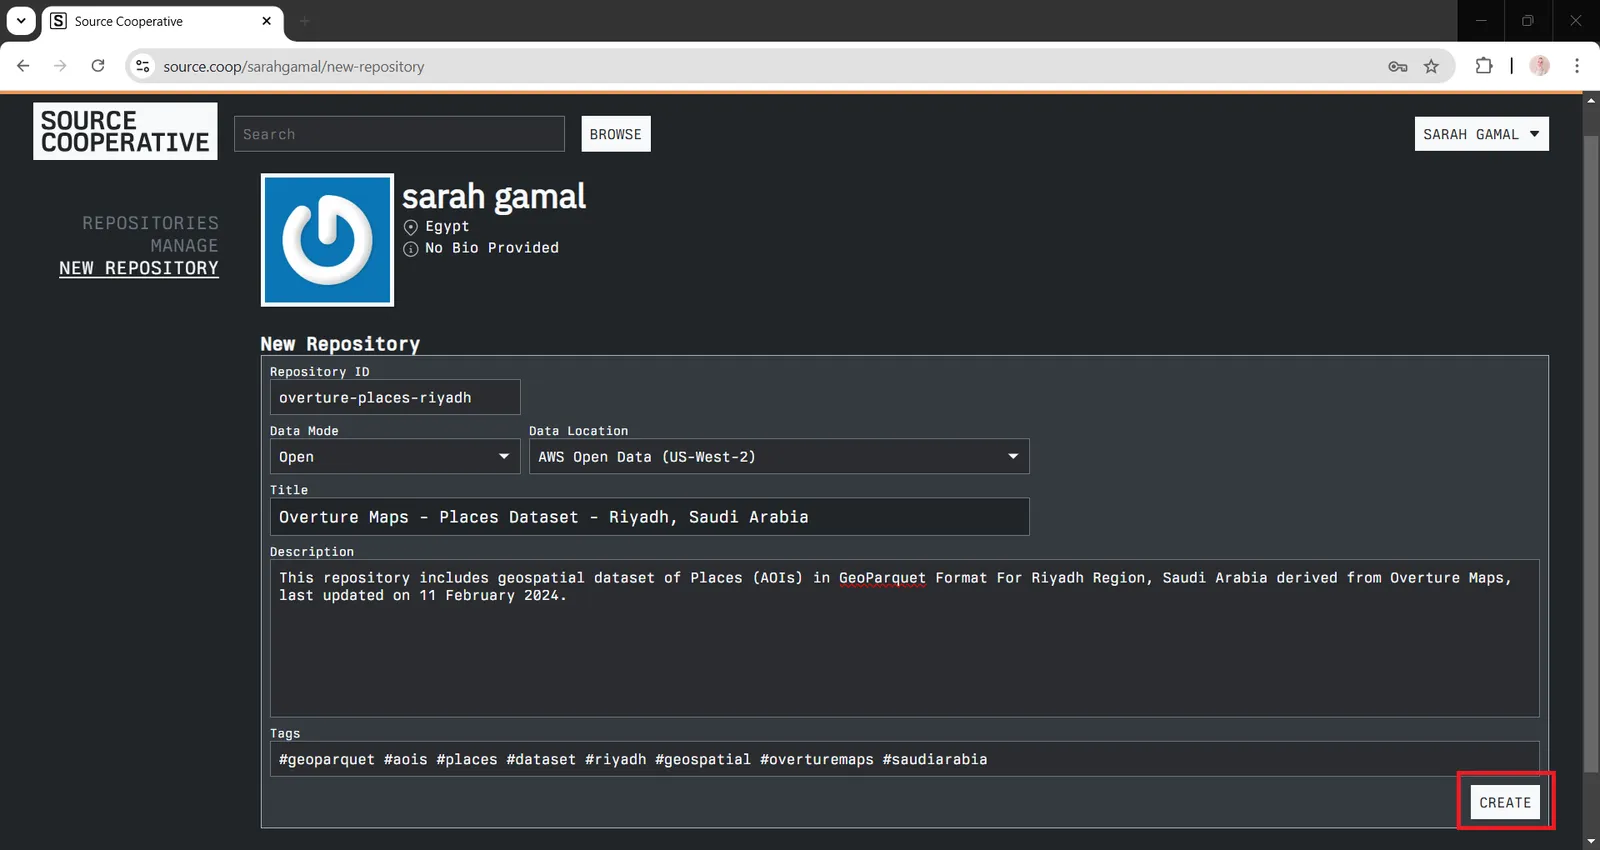Click the address bar URL
Screen dimensions: 1600x850
294,66
